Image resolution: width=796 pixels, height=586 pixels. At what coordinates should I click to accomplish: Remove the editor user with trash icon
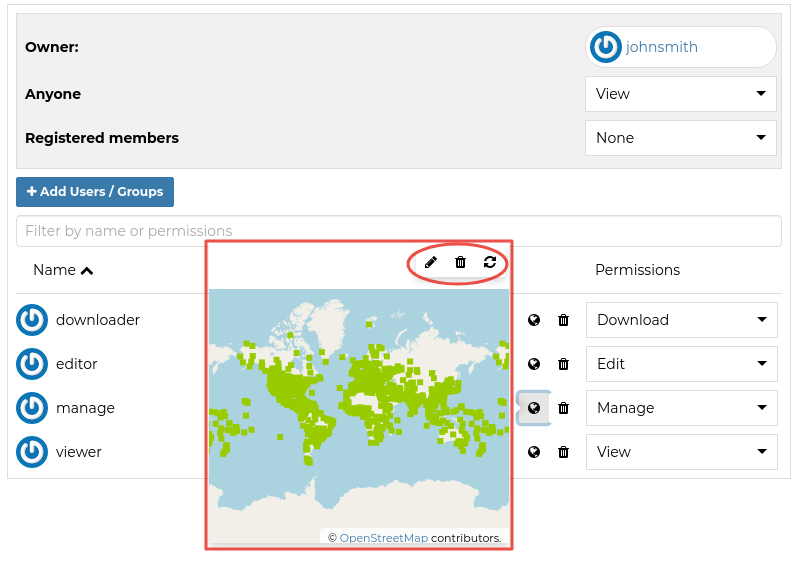(x=563, y=364)
